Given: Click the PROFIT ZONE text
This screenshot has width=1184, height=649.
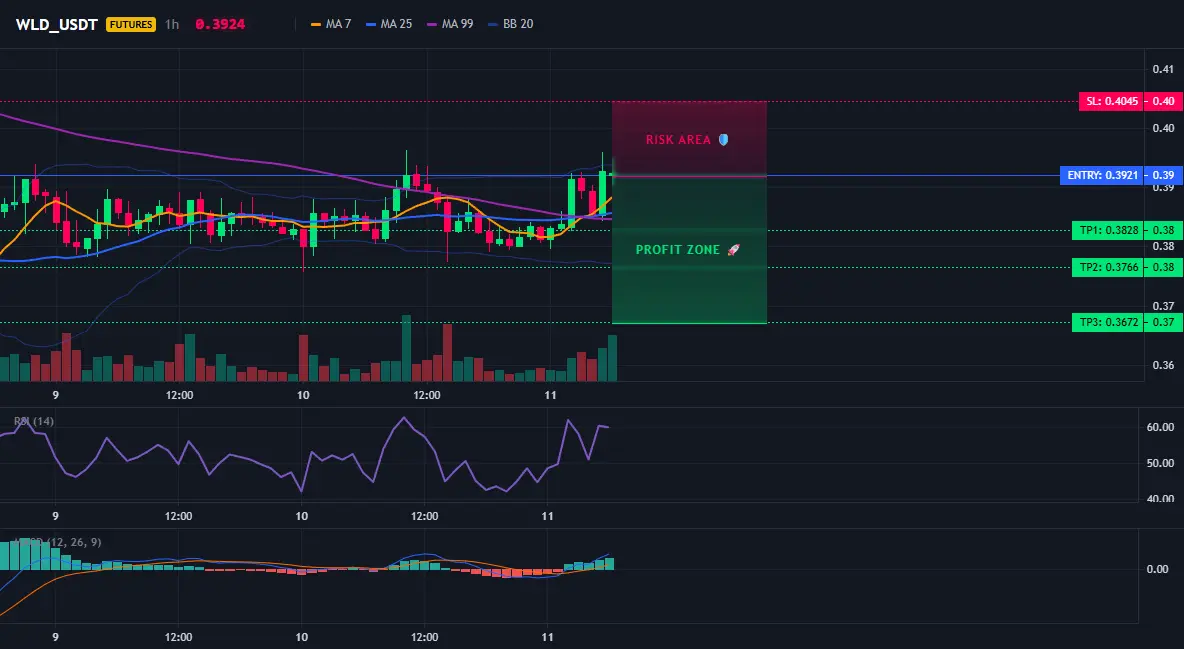Looking at the screenshot, I should point(678,249).
